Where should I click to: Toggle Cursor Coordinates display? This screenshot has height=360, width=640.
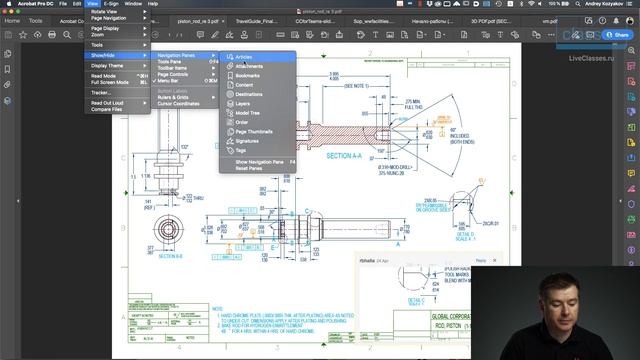pyautogui.click(x=185, y=104)
